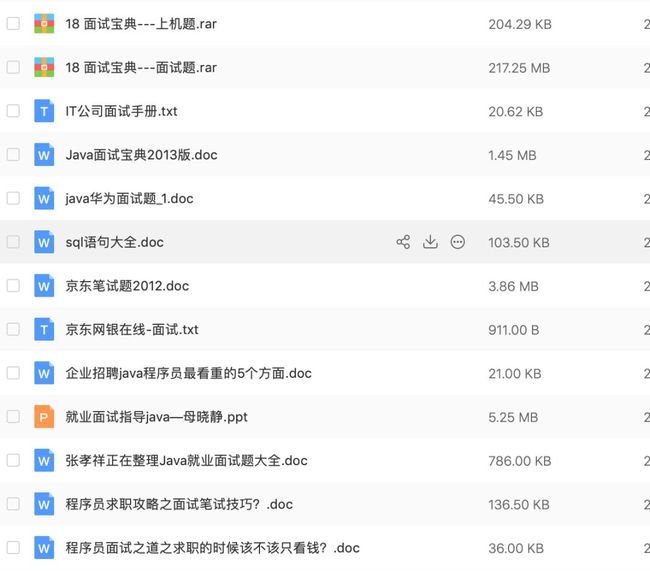Viewport: 650px width, 571px height.
Task: Click the text icon of 京东网银在线-面试.txt
Action: coord(44,329)
